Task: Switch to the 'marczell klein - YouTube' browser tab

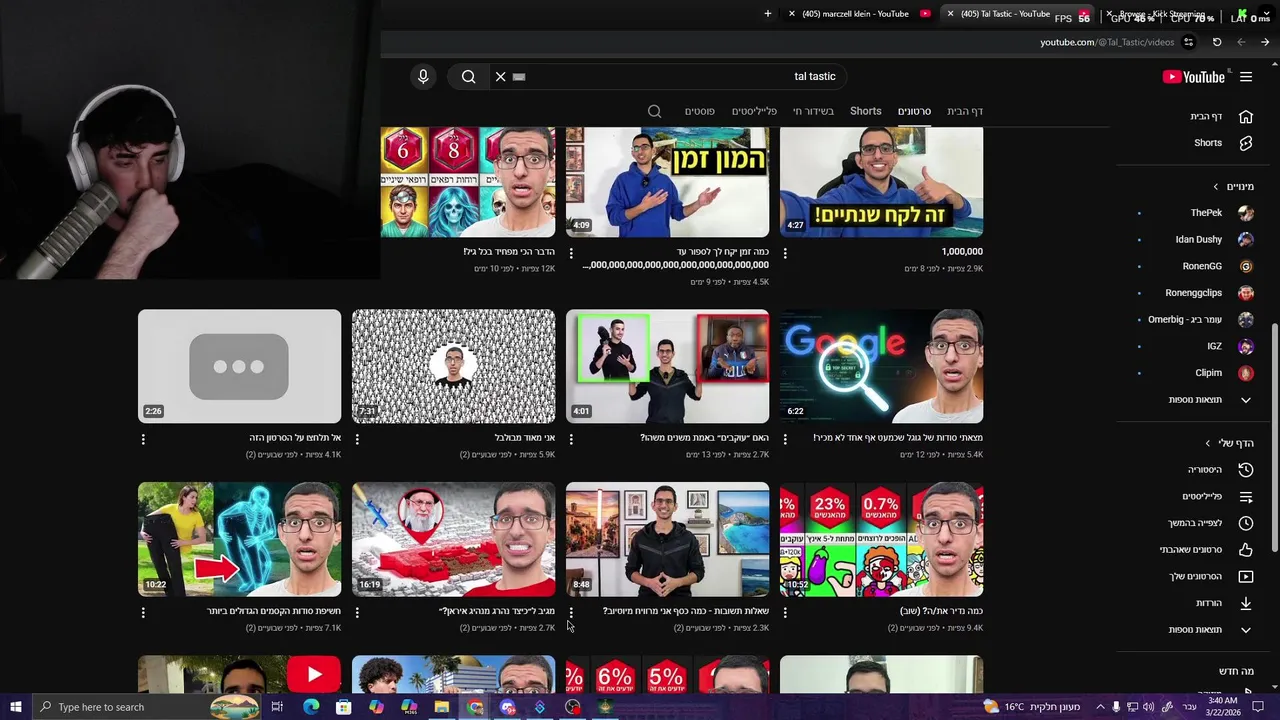Action: 860,14
